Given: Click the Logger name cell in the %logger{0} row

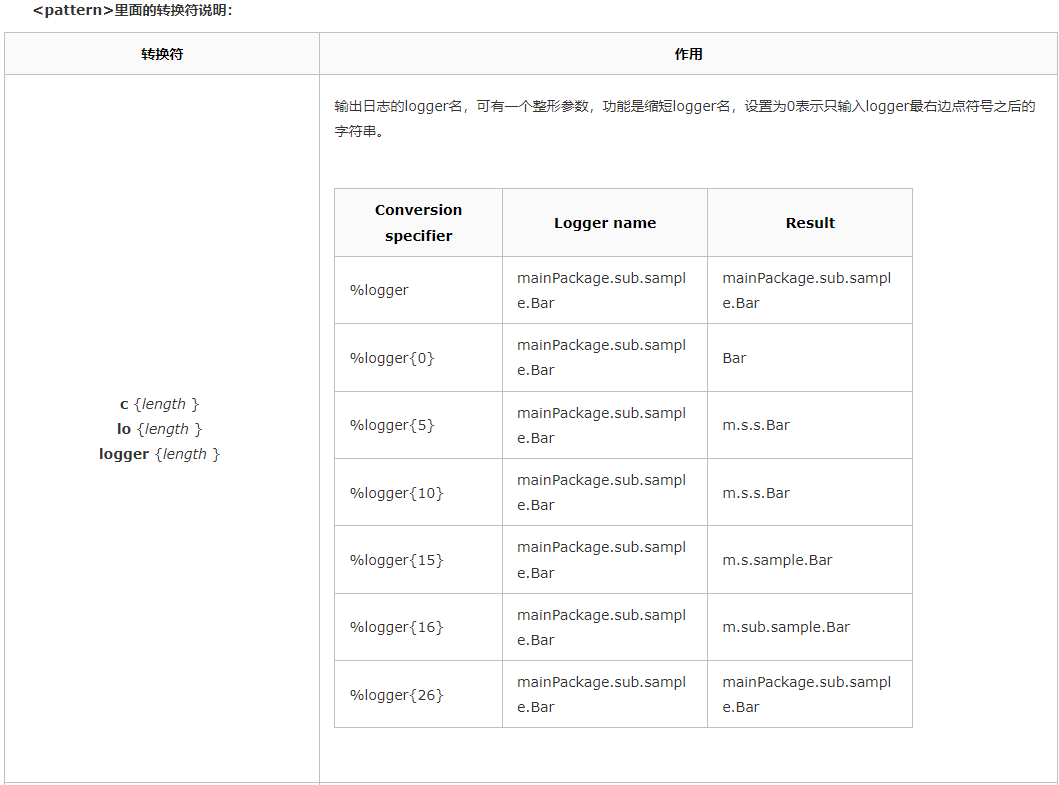Looking at the screenshot, I should (x=604, y=357).
